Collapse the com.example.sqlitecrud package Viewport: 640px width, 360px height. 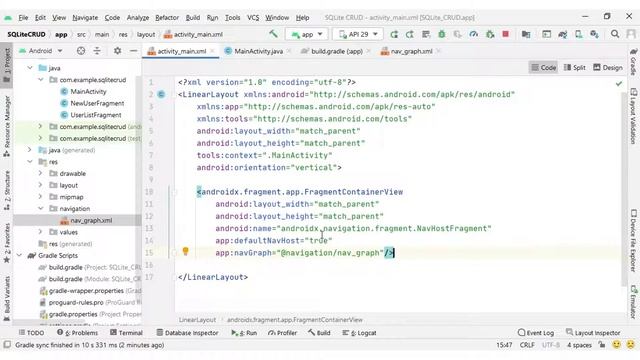pyautogui.click(x=41, y=80)
